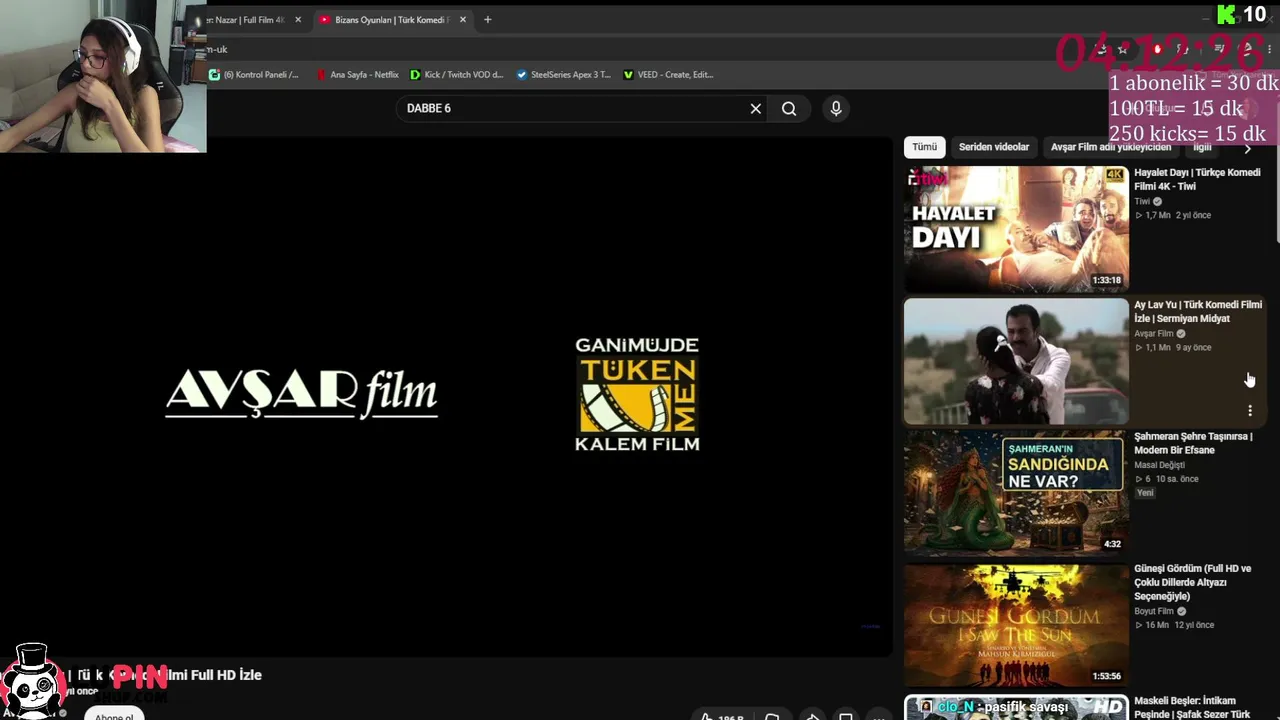
Task: Visit the Avşar Film channel on Ay Lav Yu
Action: (1154, 334)
